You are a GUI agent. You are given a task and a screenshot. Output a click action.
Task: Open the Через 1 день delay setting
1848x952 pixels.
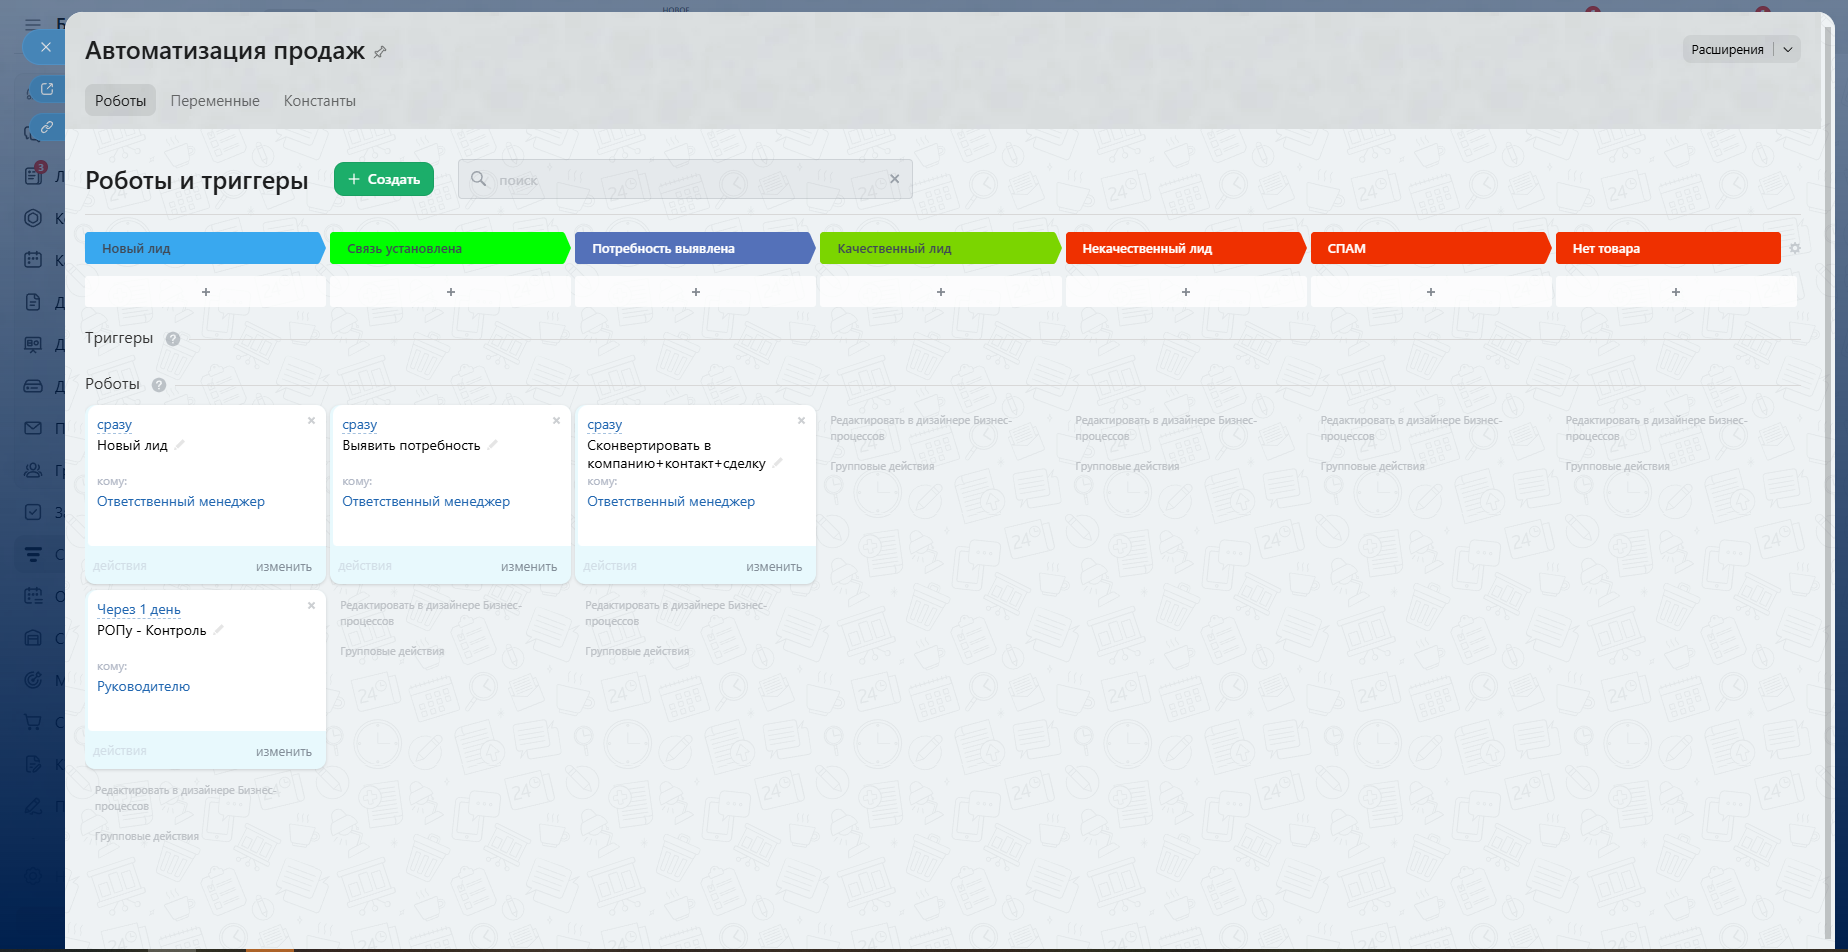(x=139, y=609)
